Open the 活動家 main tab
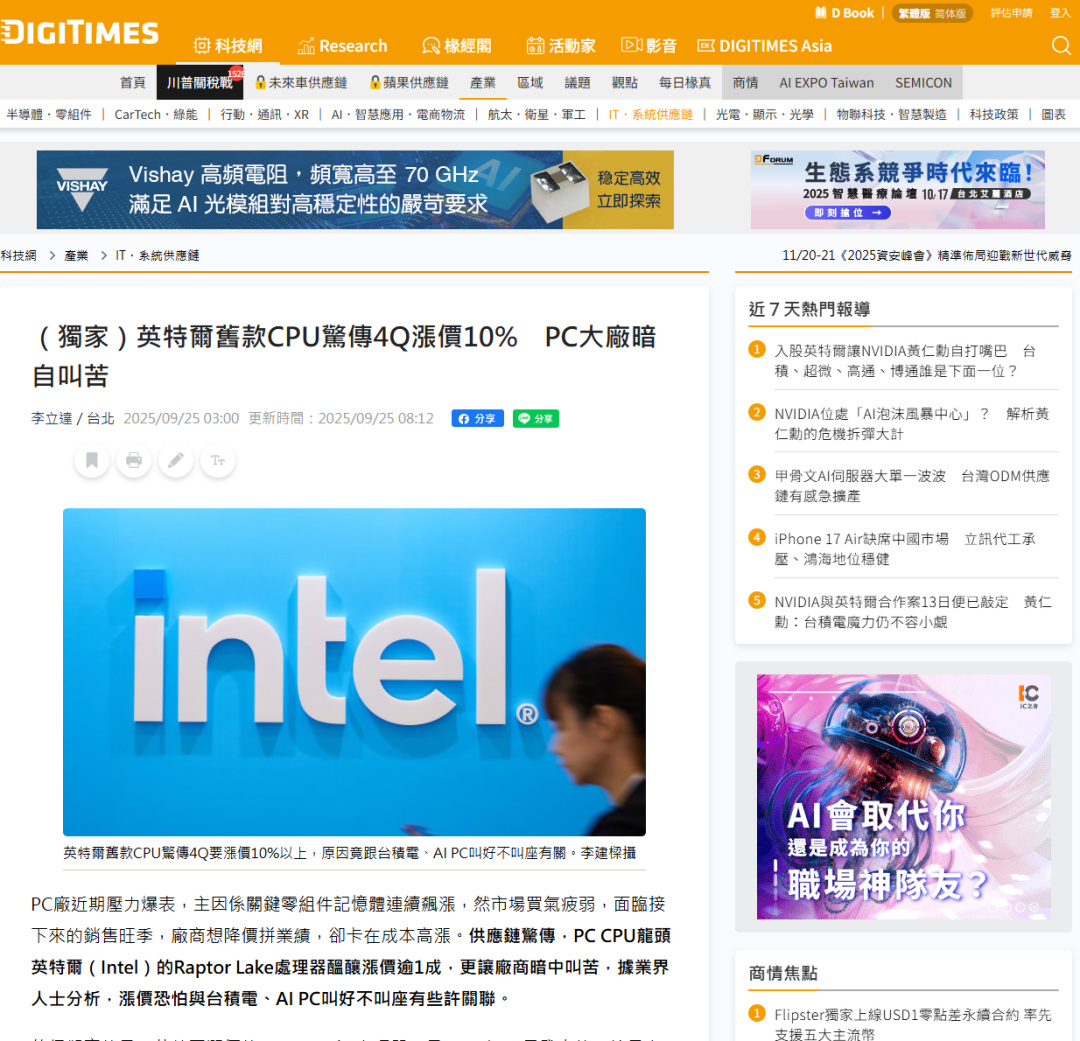Viewport: 1080px width, 1041px height. (x=561, y=46)
